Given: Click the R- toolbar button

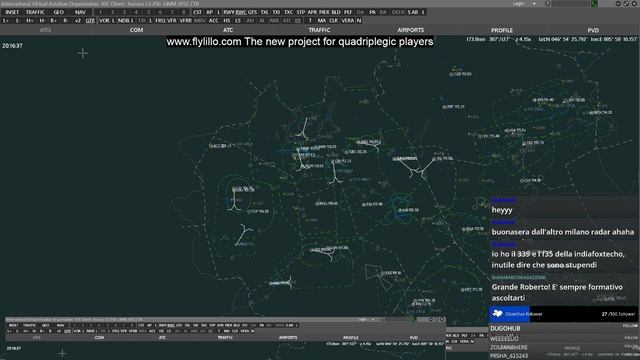Looking at the screenshot, I should [x=66, y=20].
